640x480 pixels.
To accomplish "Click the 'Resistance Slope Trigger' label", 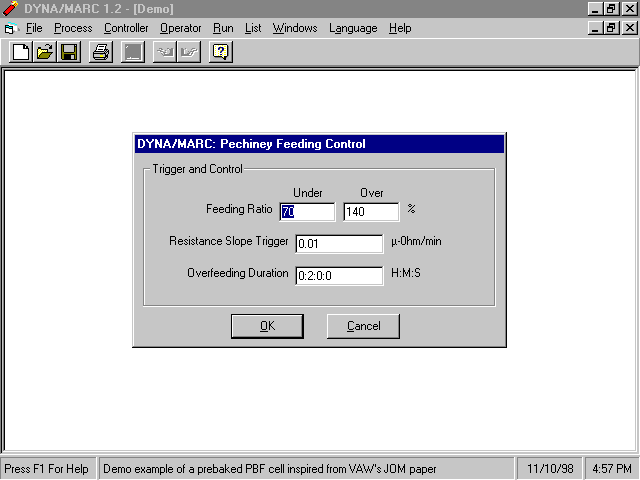I will [229, 241].
